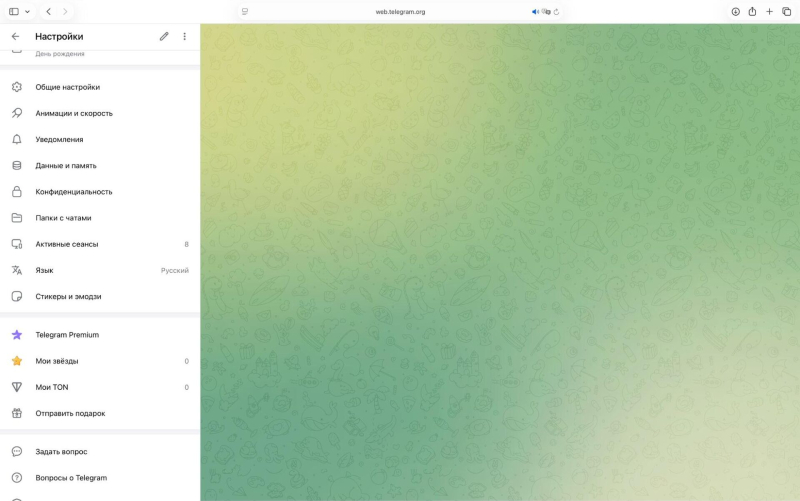Screen dimensions: 800x501
Task: Open Задать вопрос support chat
Action: coord(61,452)
